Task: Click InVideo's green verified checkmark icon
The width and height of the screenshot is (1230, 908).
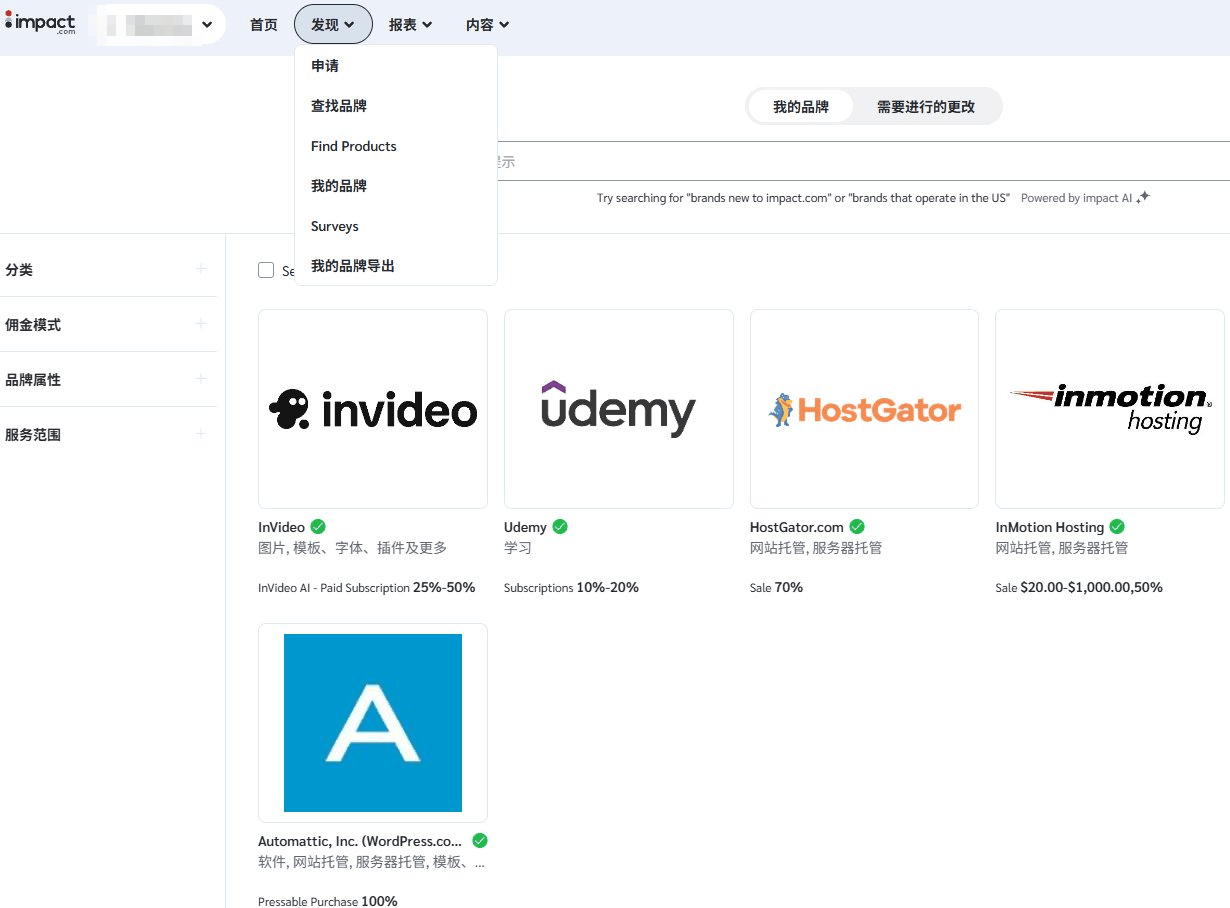Action: [318, 526]
